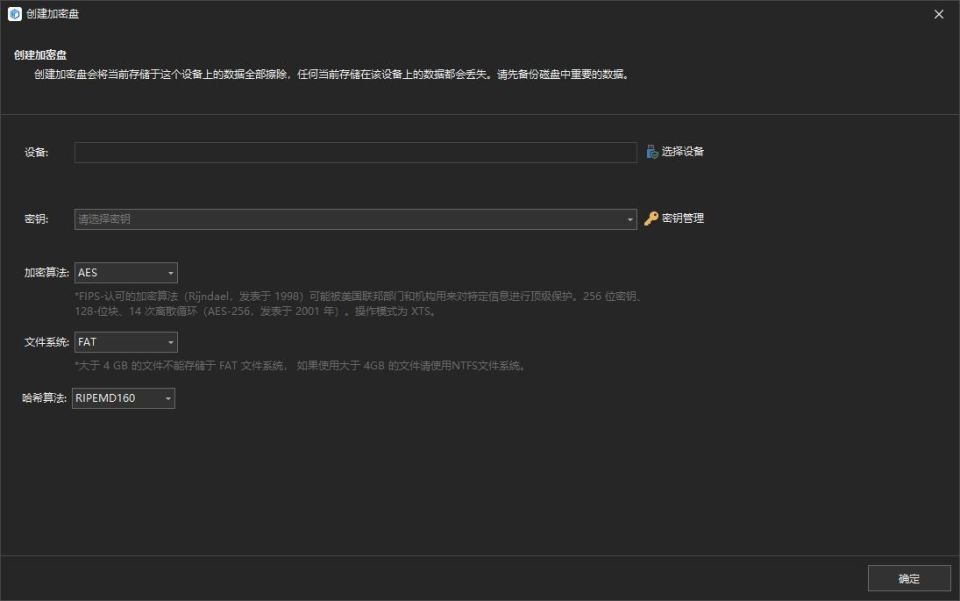This screenshot has height=601, width=960.
Task: Click the 确定 confirm button
Action: click(909, 578)
